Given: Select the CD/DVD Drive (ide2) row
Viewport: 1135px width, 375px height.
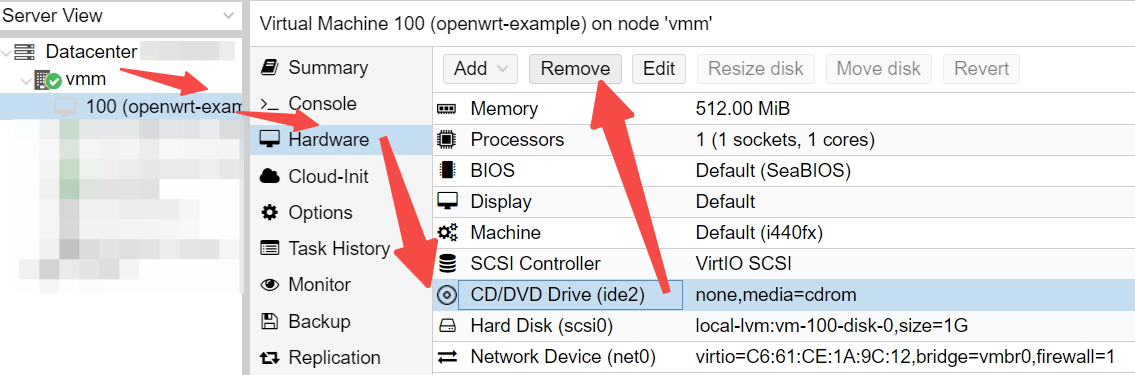Looking at the screenshot, I should click(784, 295).
